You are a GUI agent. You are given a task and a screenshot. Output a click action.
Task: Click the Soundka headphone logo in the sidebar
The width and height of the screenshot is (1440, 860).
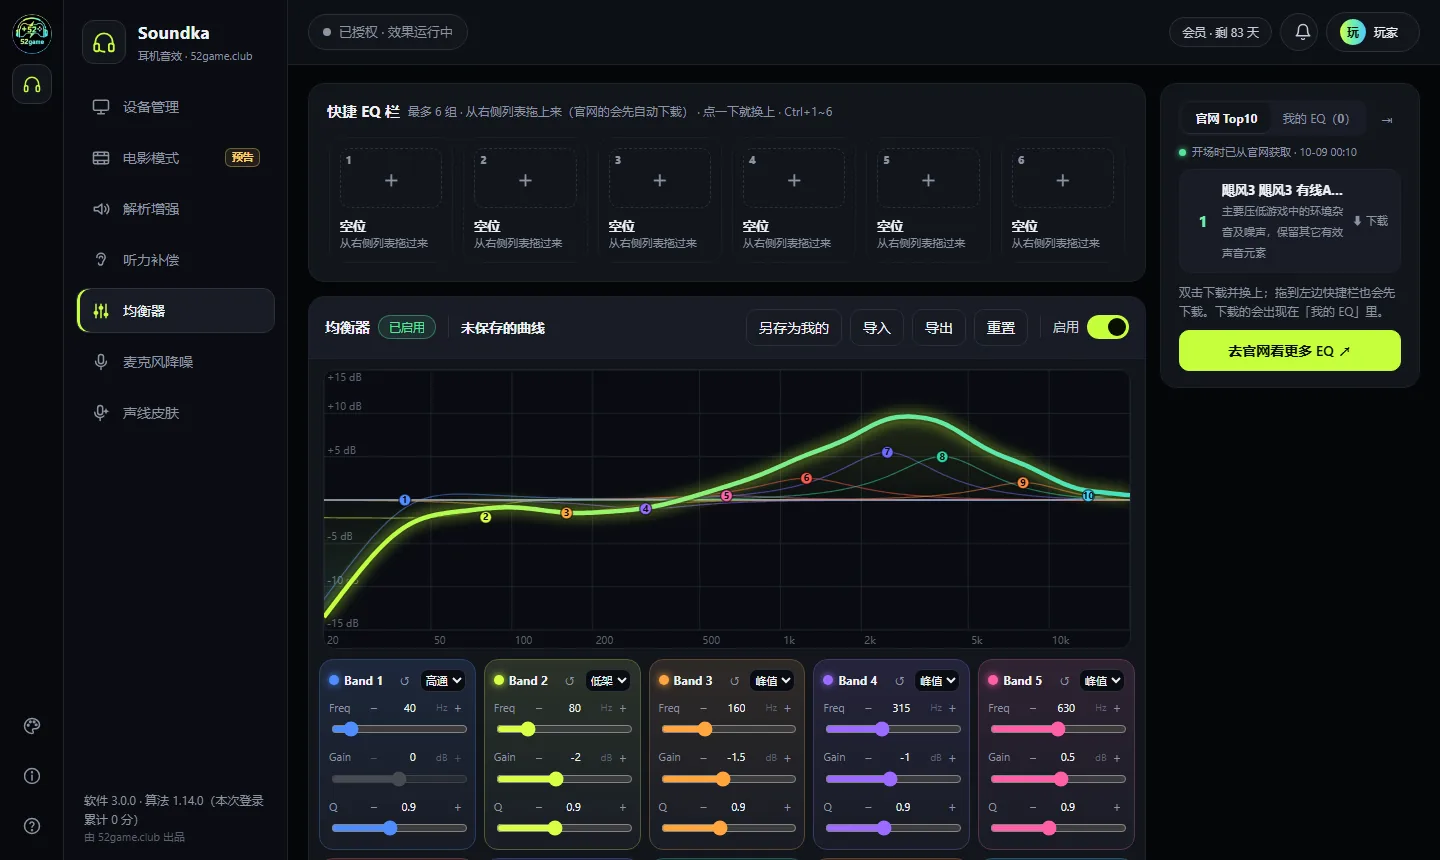click(x=104, y=42)
